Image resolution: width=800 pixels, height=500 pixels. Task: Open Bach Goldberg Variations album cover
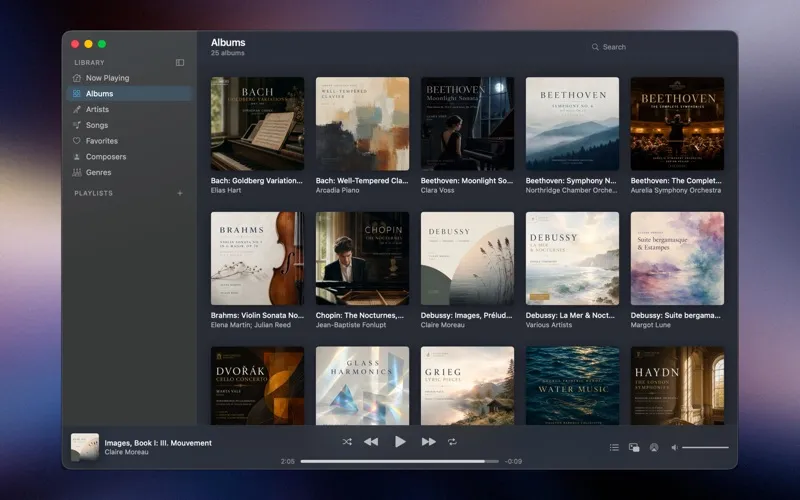click(257, 123)
